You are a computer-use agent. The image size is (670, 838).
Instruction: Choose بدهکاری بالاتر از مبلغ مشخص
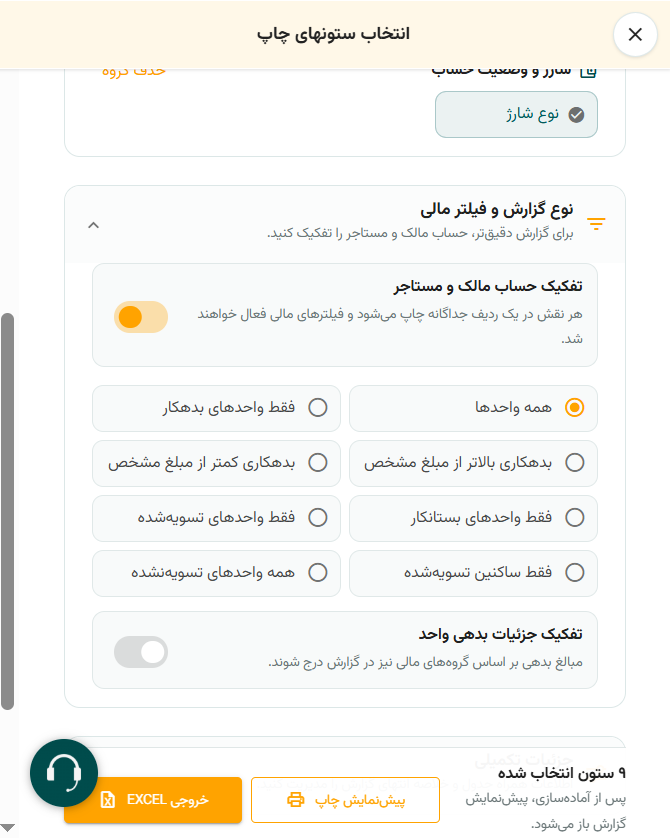click(473, 463)
